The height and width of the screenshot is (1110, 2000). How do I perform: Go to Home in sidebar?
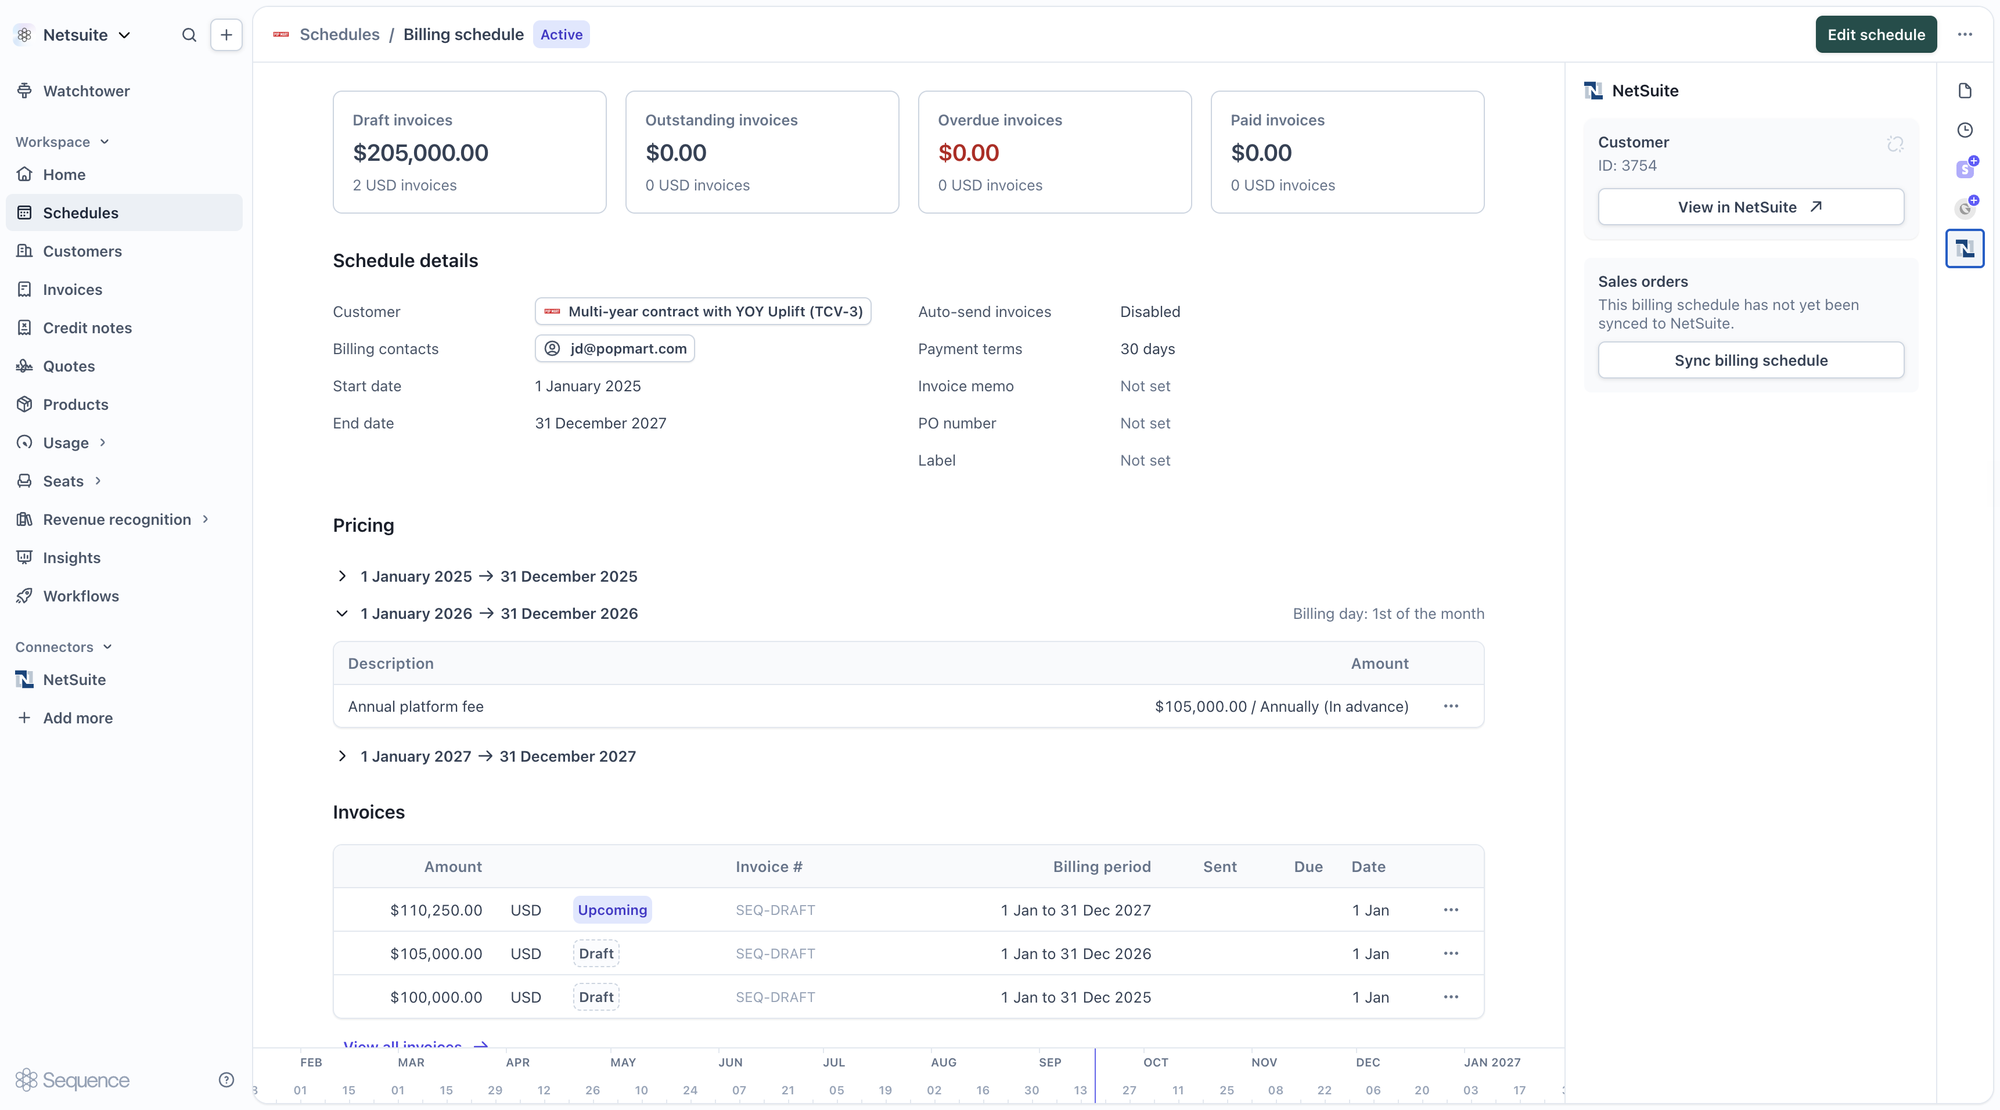click(64, 174)
